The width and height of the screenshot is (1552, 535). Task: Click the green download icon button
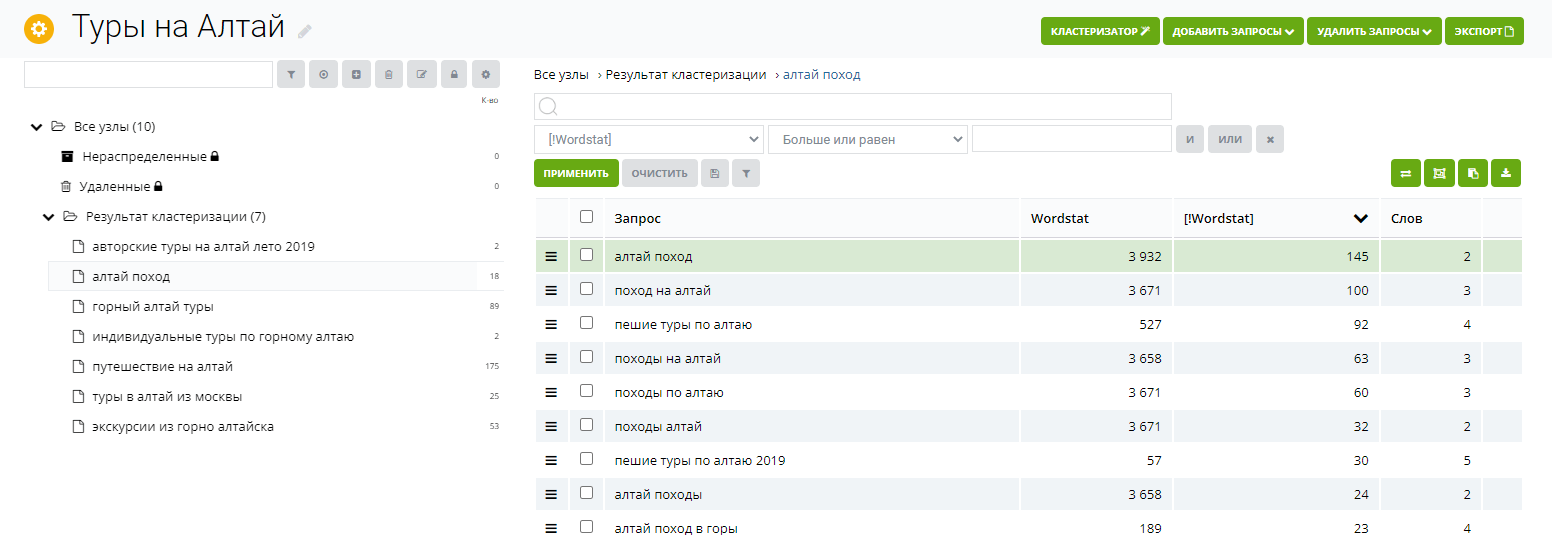click(1506, 173)
